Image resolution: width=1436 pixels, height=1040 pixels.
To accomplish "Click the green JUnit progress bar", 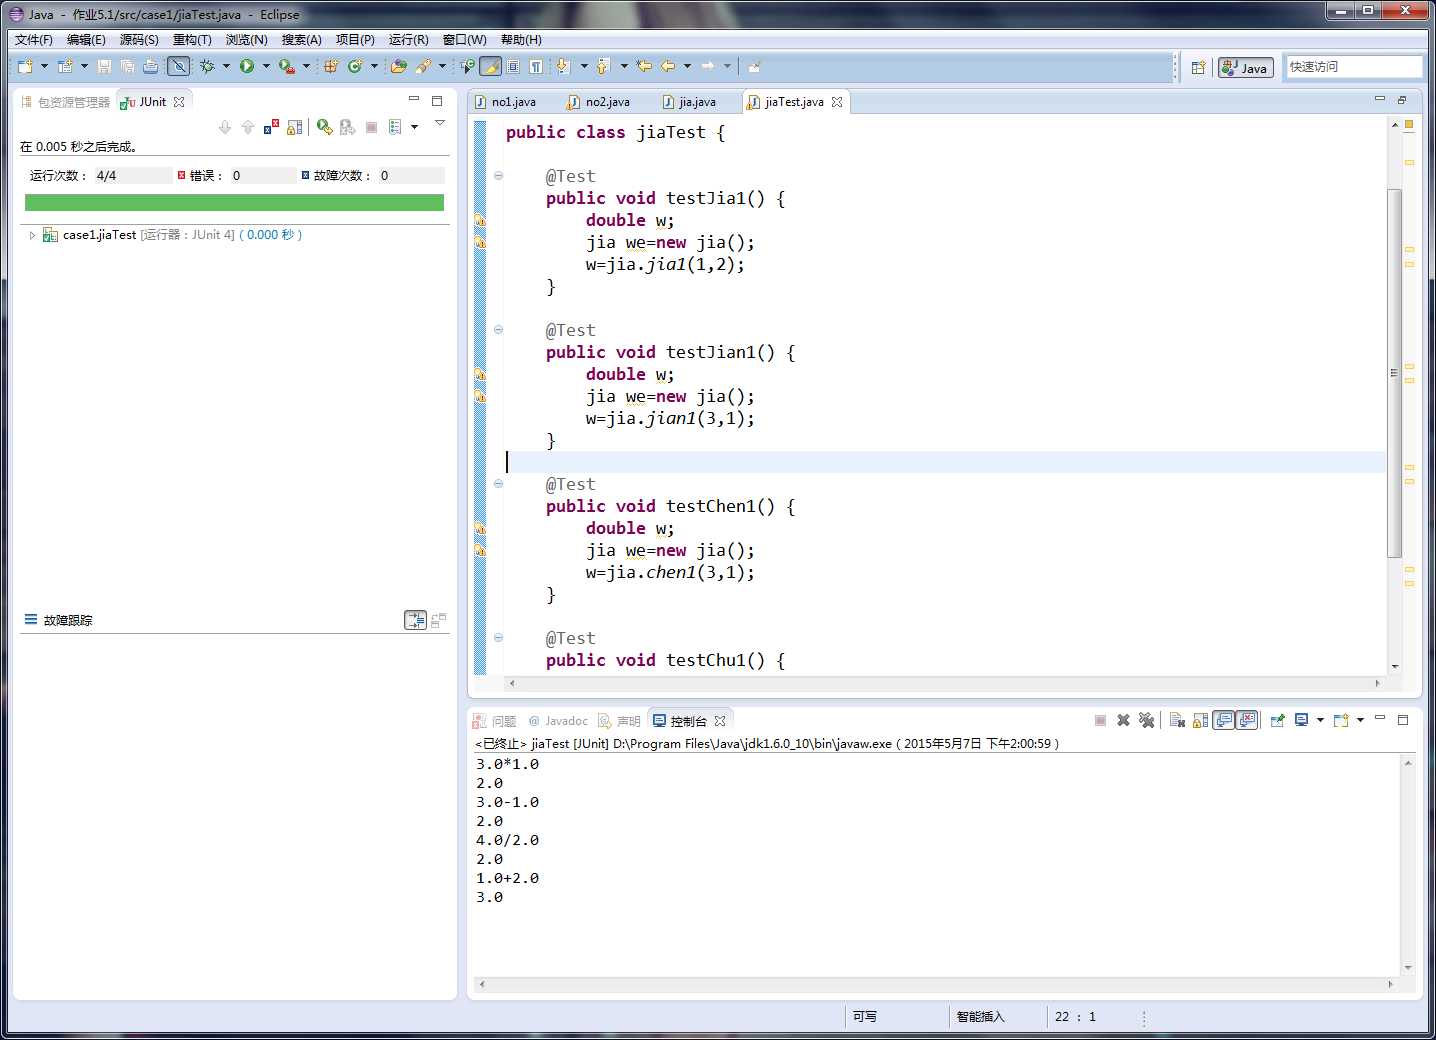I will coord(234,202).
